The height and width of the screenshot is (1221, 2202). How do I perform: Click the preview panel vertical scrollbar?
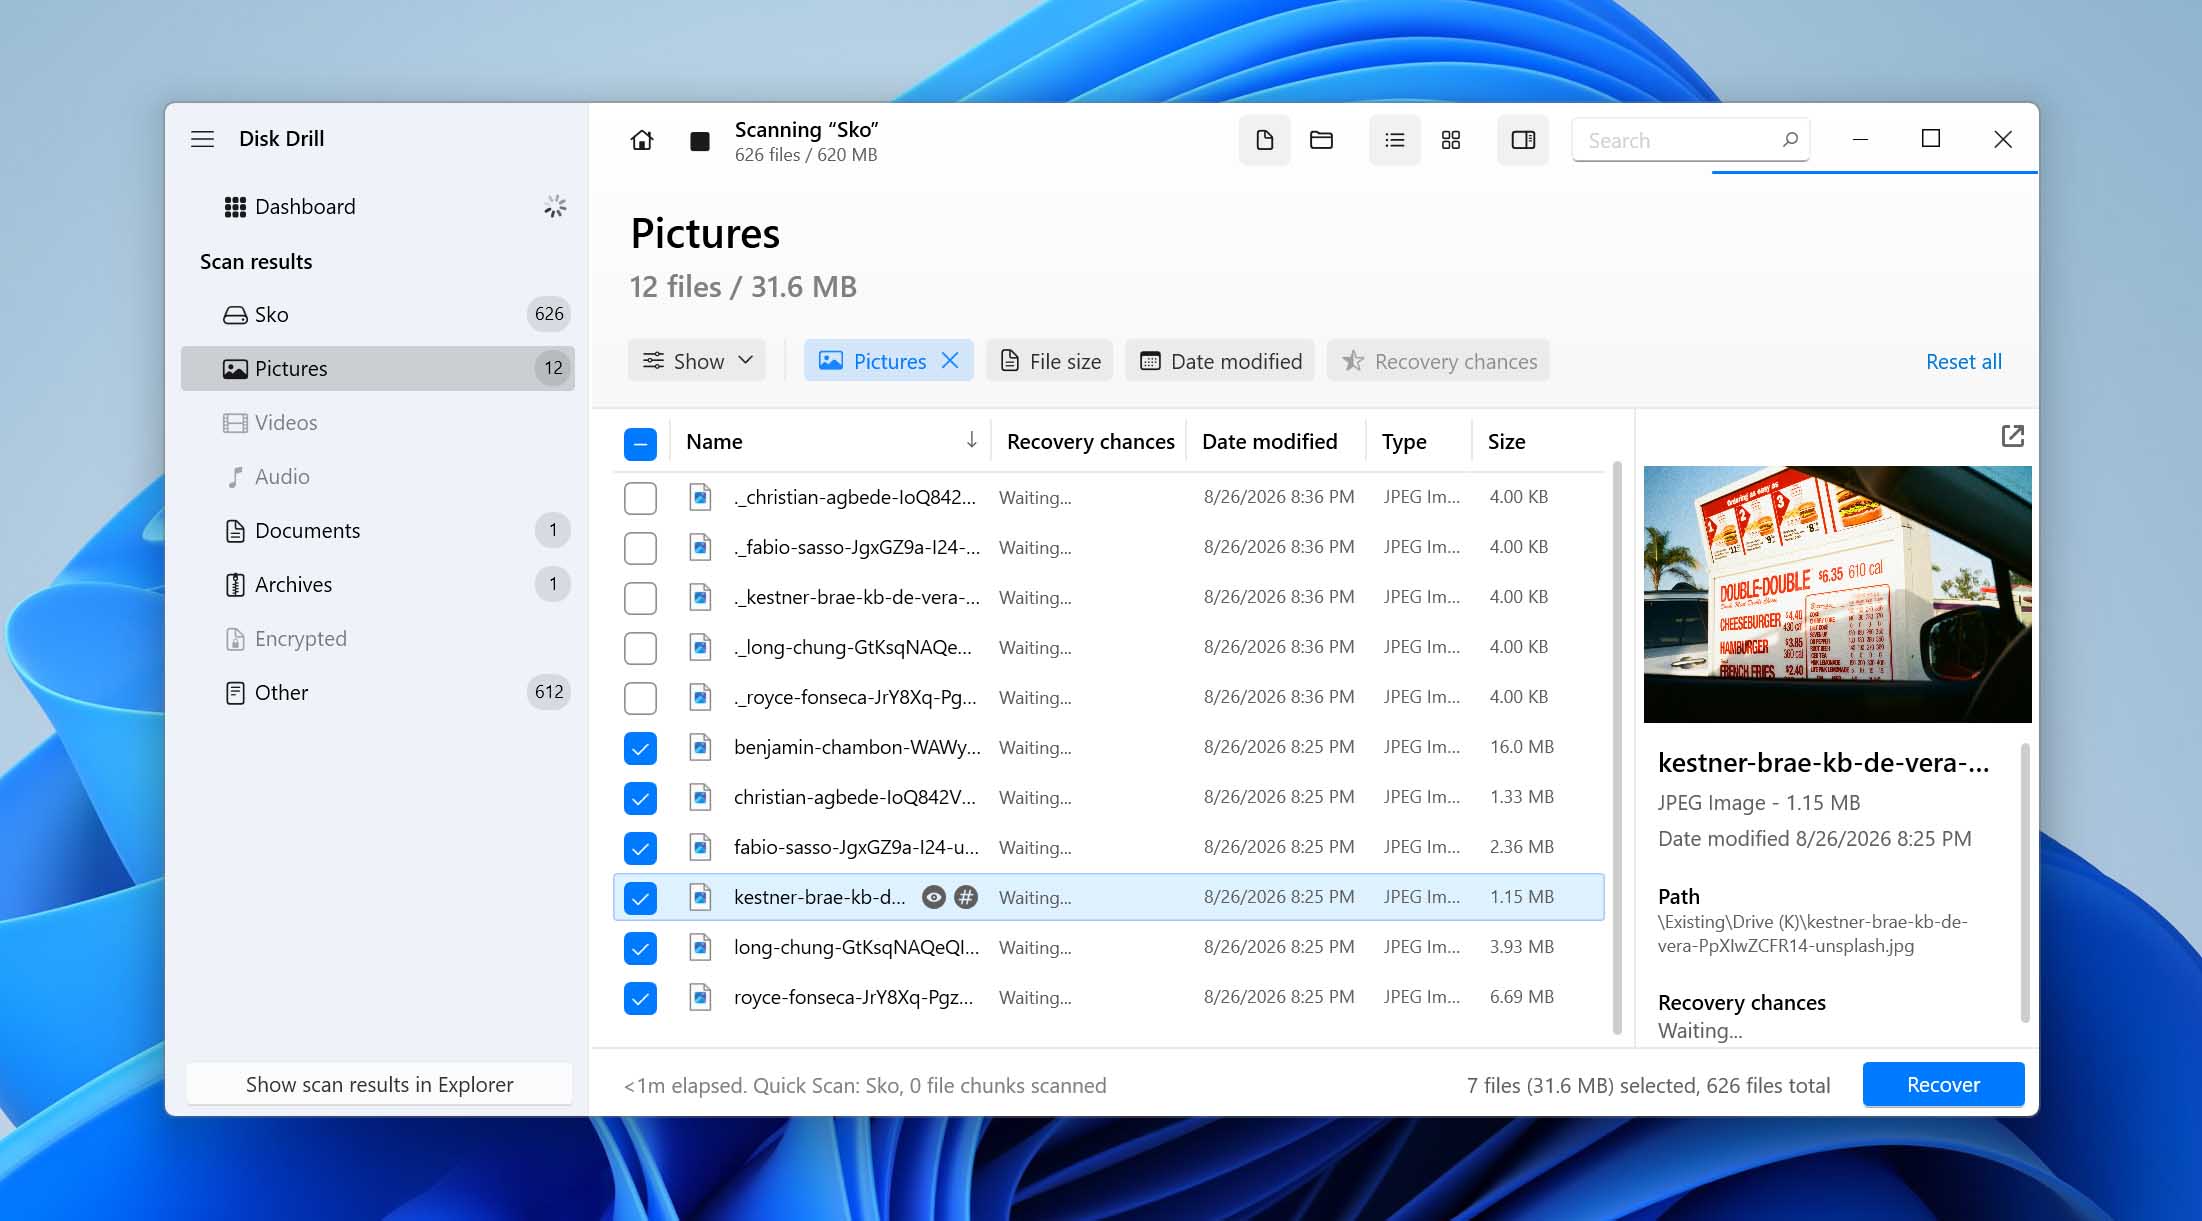(2025, 882)
